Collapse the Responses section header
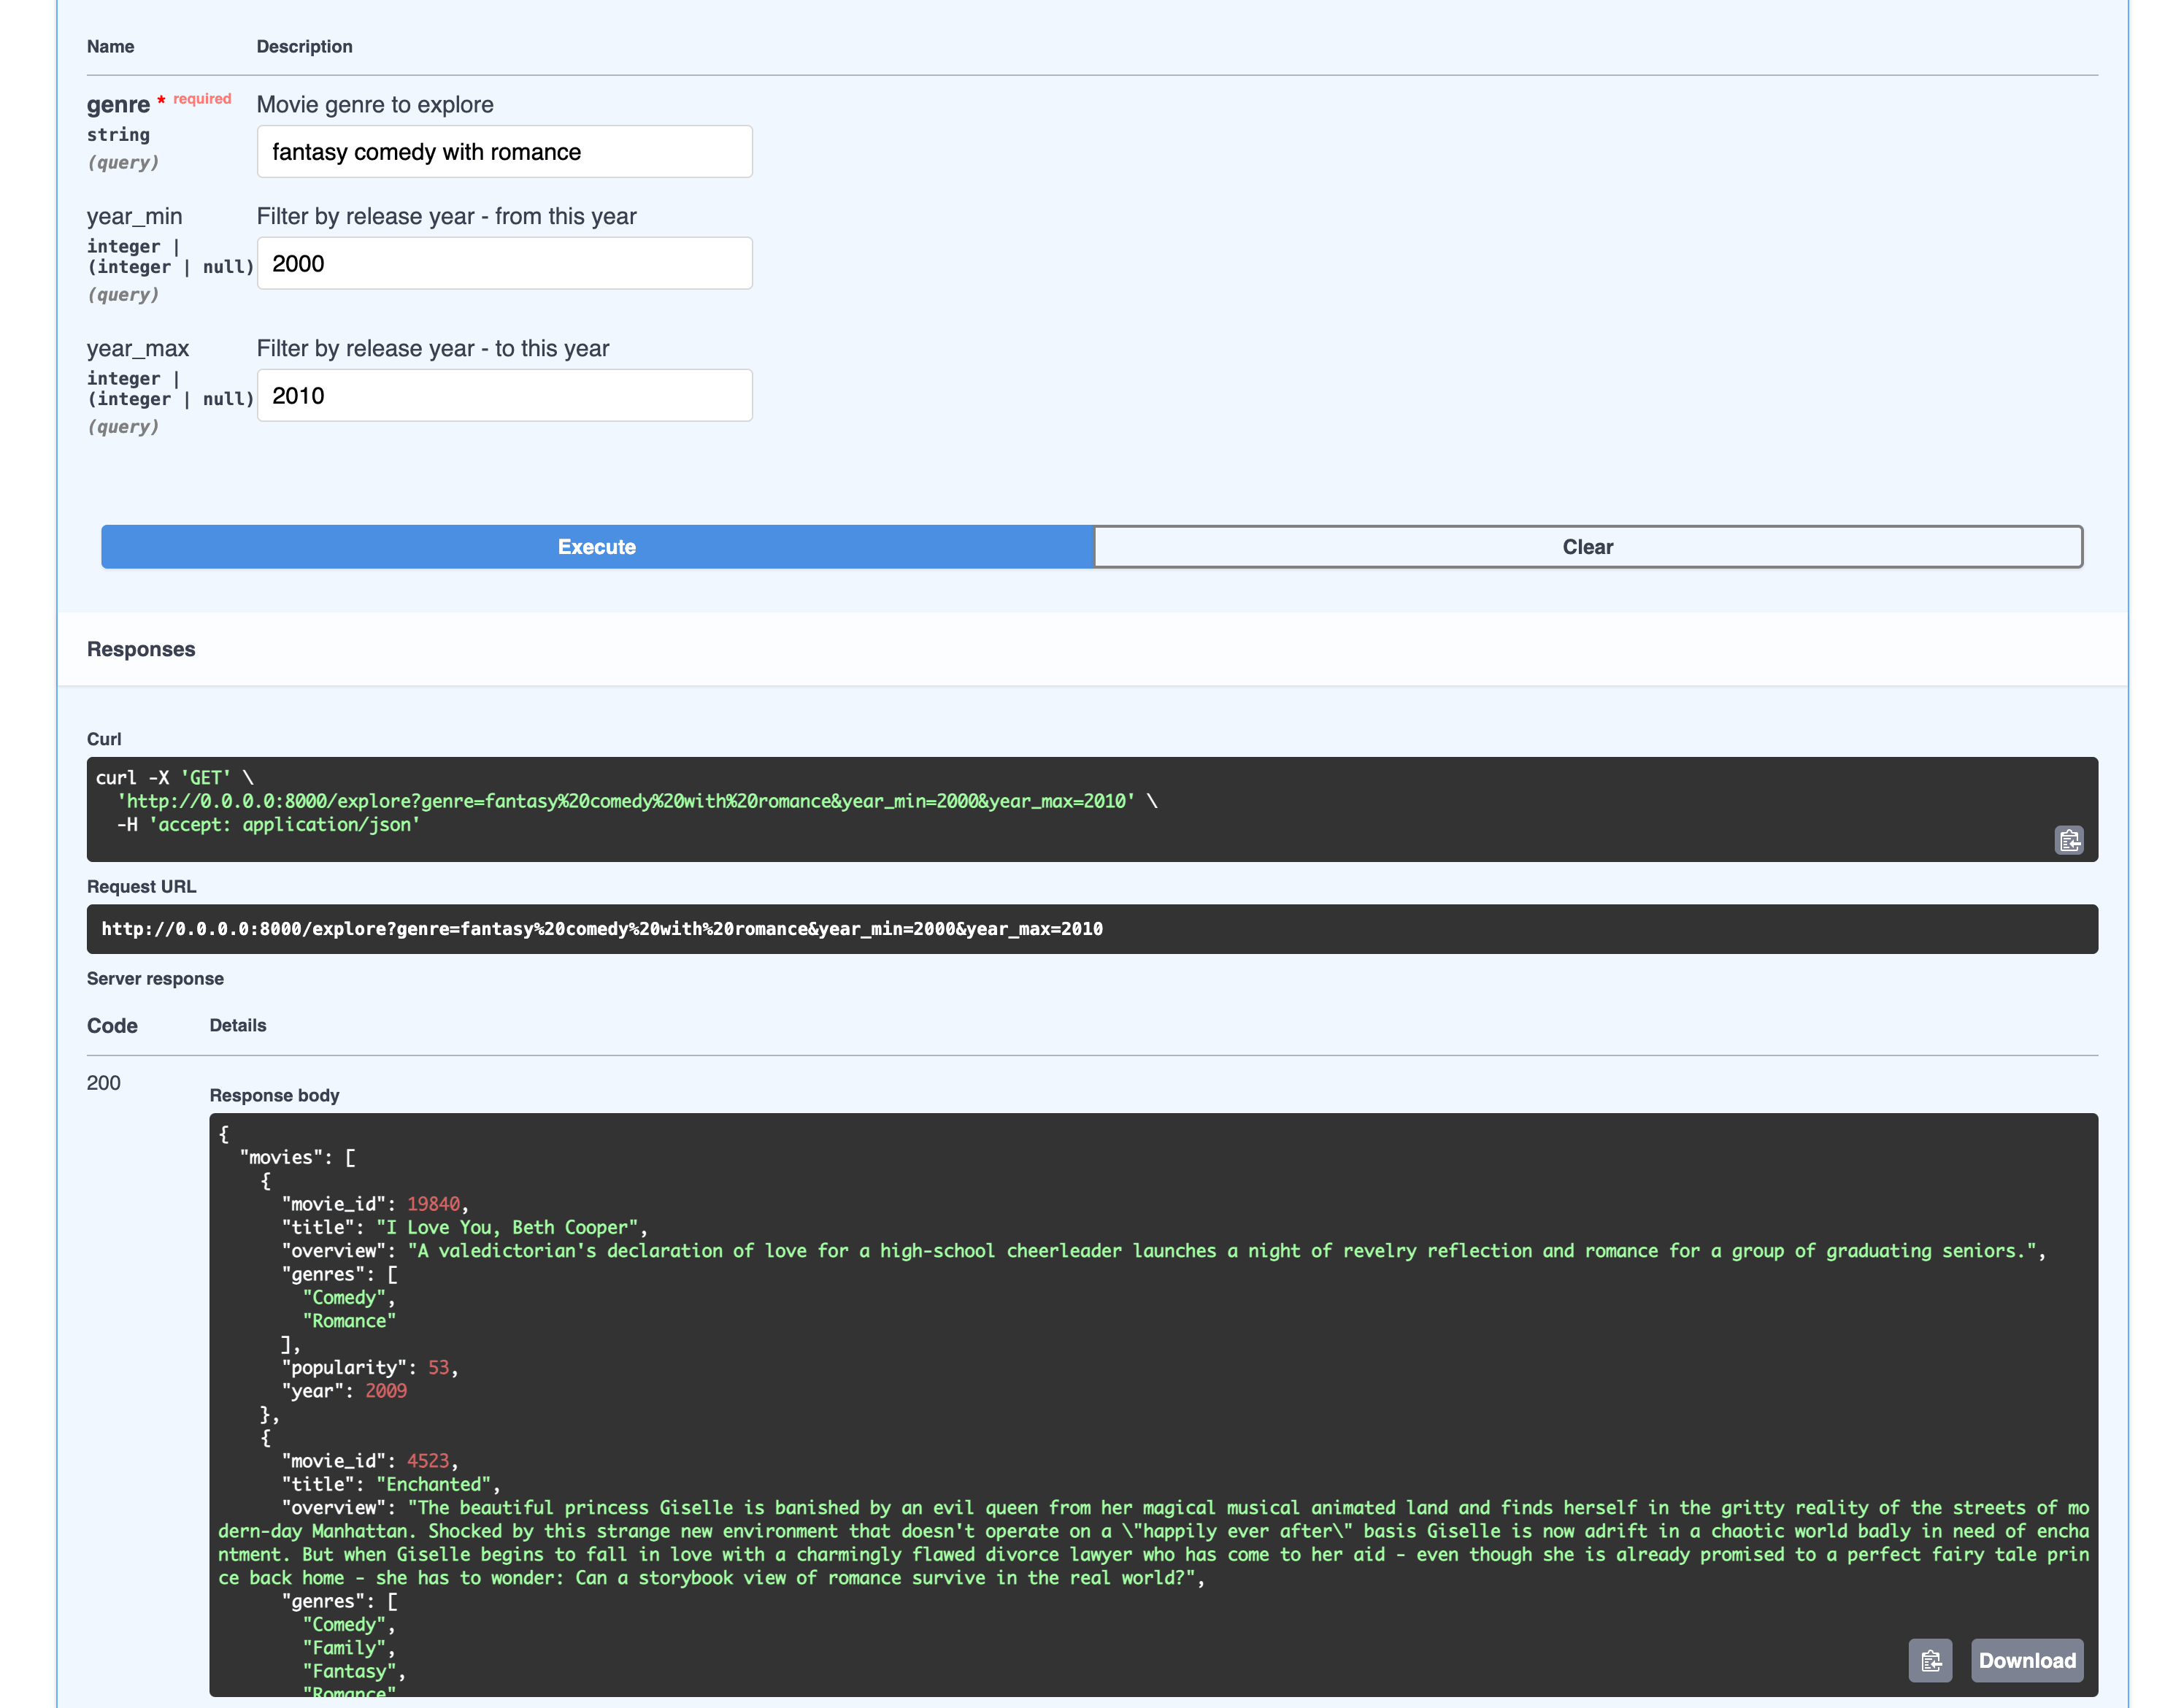The height and width of the screenshot is (1708, 2165). pos(141,649)
